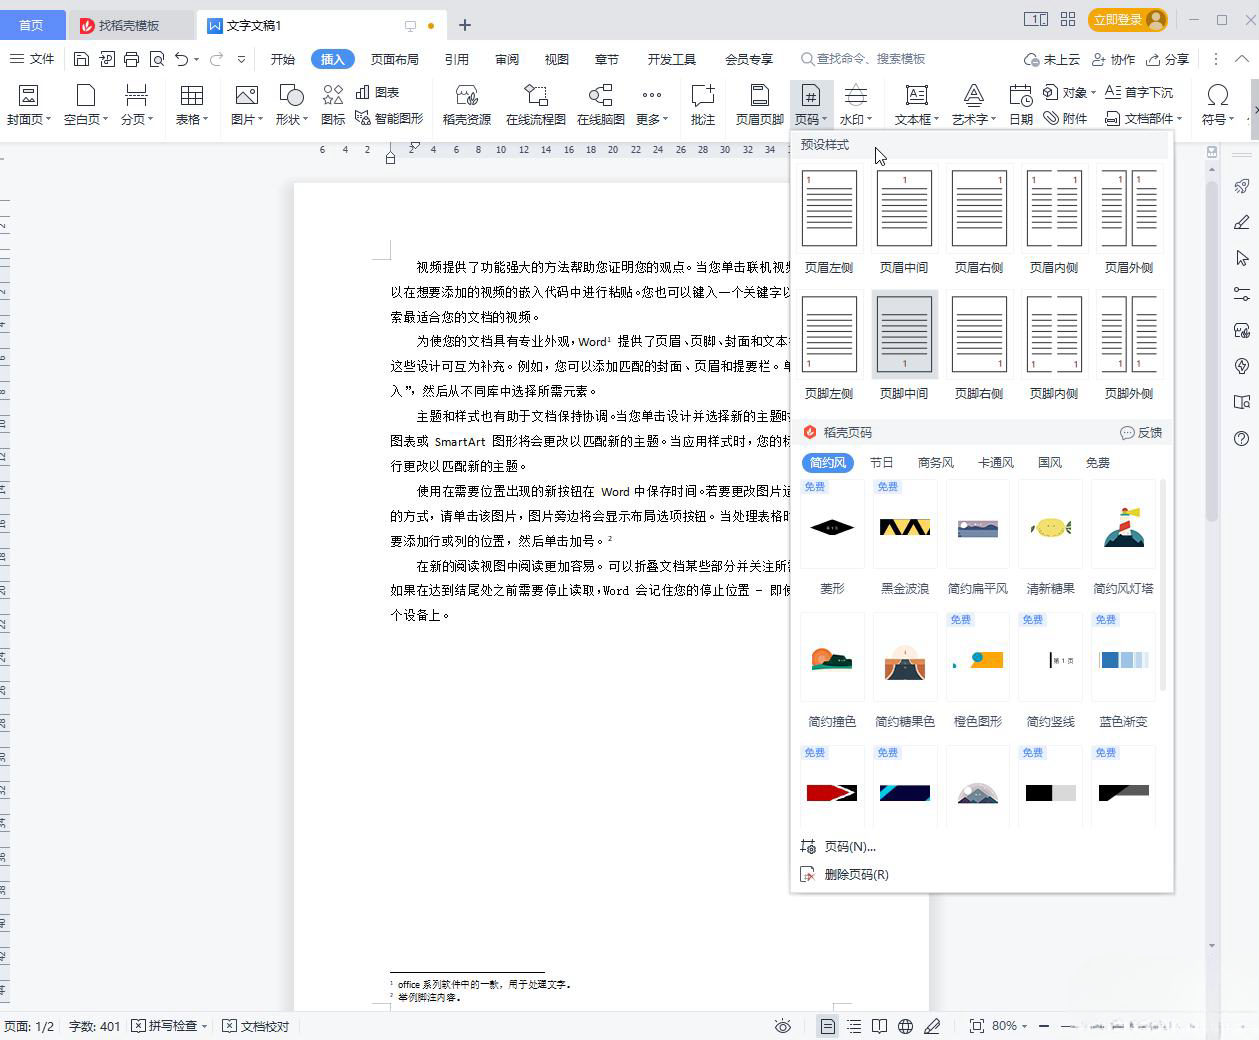Insert a 批注 comment
This screenshot has width=1259, height=1040.
pos(703,105)
